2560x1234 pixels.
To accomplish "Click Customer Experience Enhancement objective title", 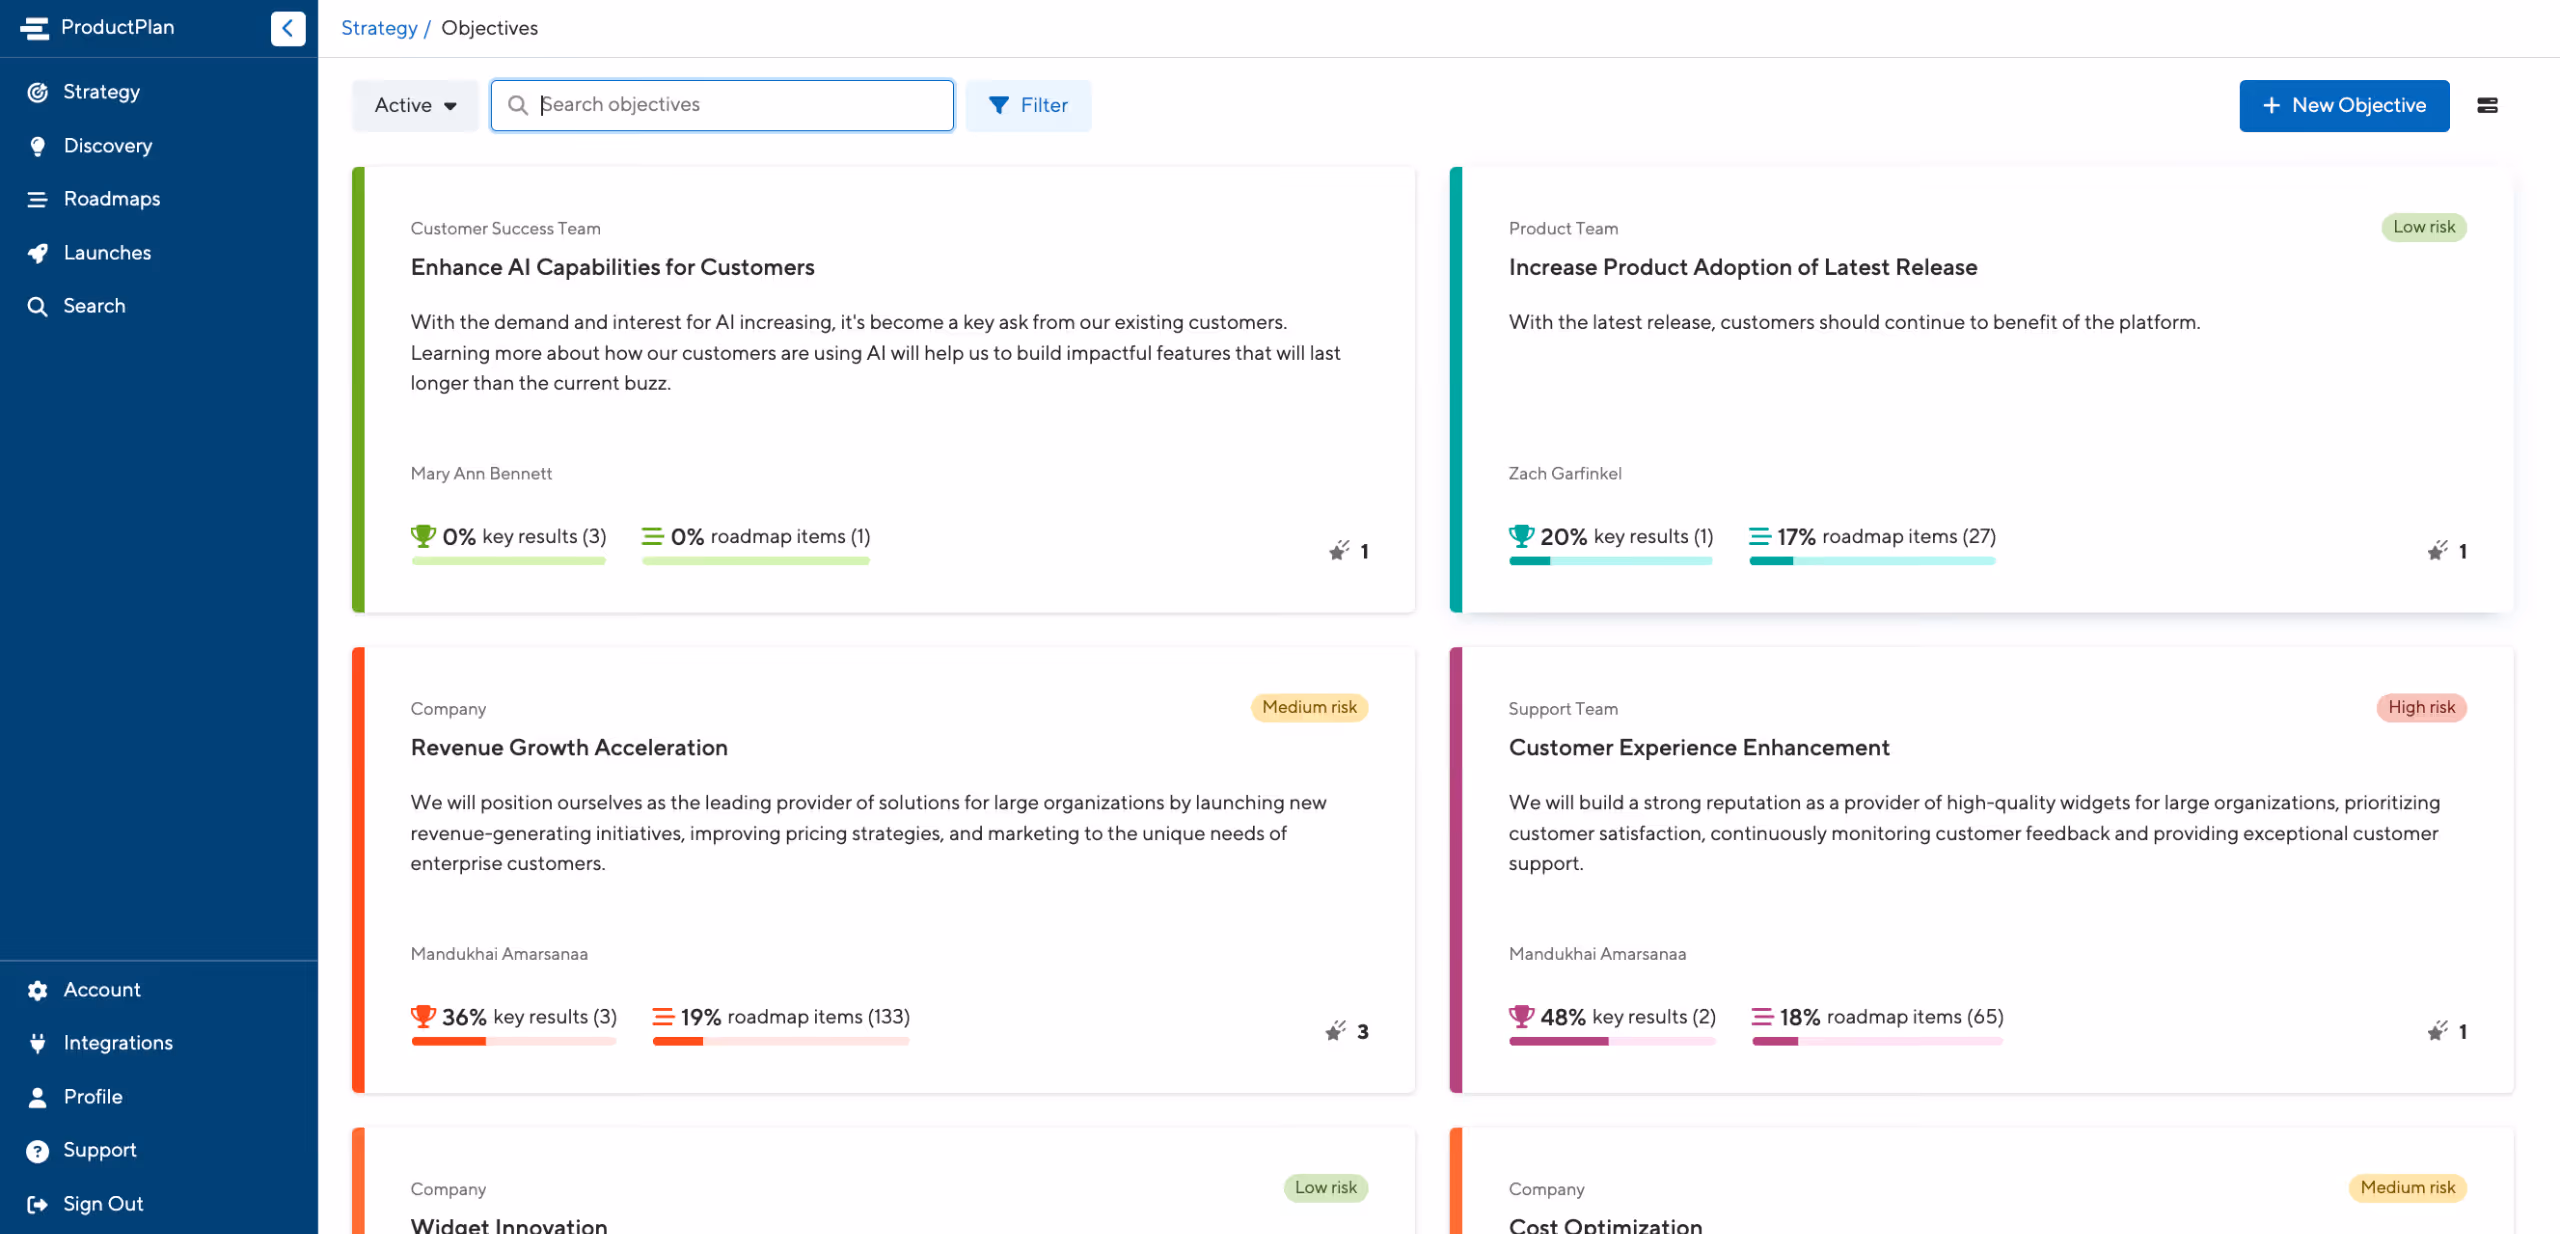I will coord(1698,747).
